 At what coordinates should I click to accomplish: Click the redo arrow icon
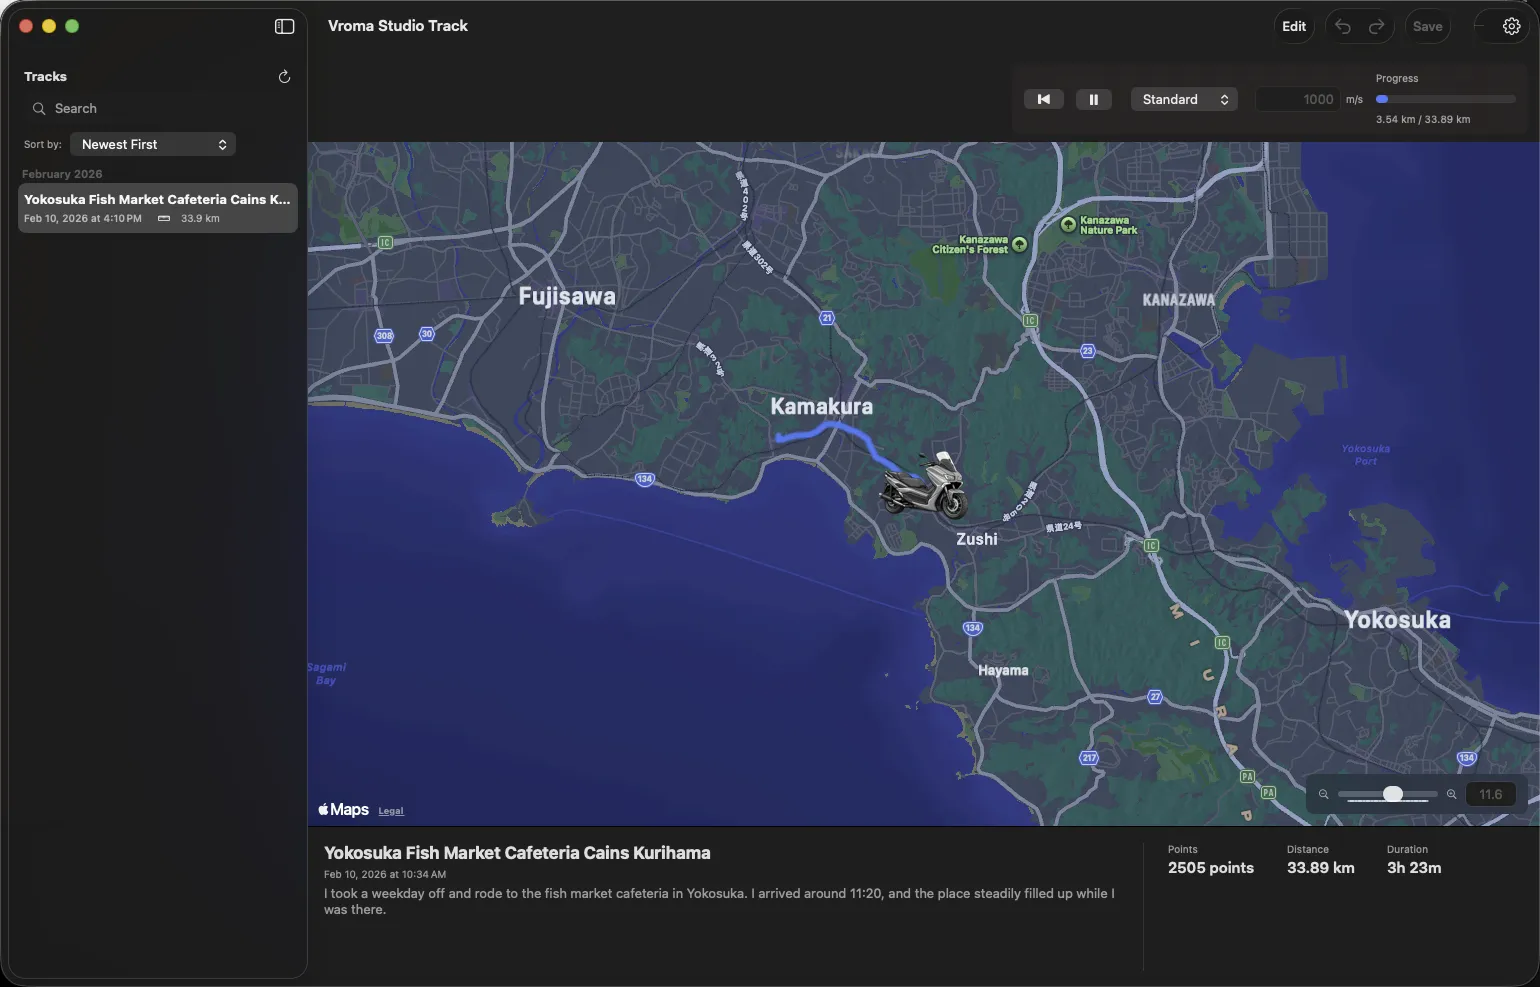point(1377,27)
